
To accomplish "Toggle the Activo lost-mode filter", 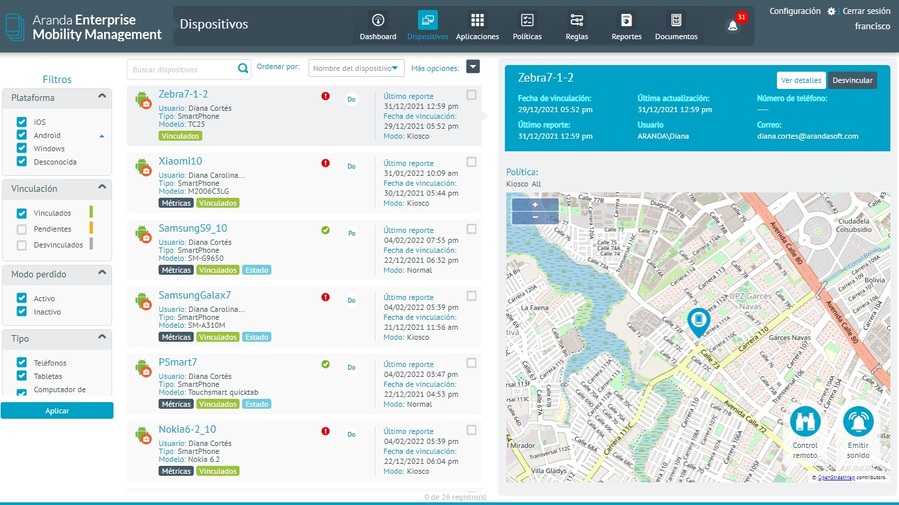I will coord(22,298).
